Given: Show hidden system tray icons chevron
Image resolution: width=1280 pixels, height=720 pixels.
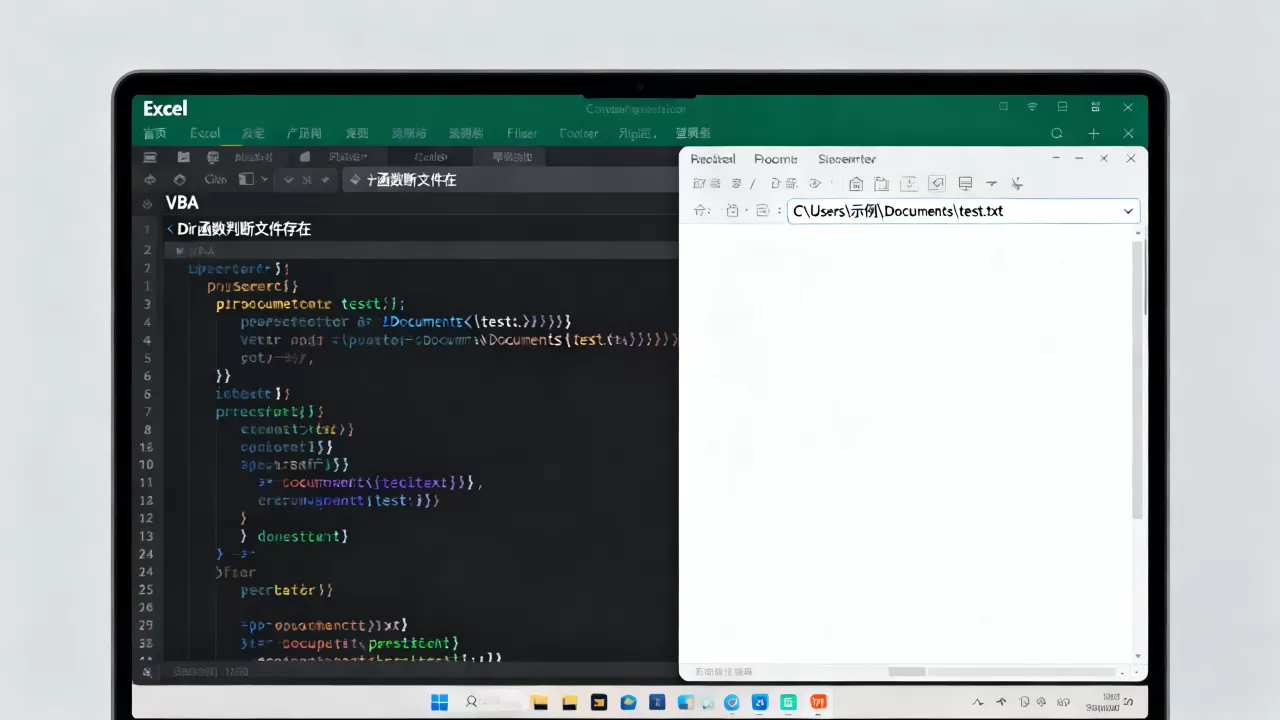Looking at the screenshot, I should pos(979,703).
